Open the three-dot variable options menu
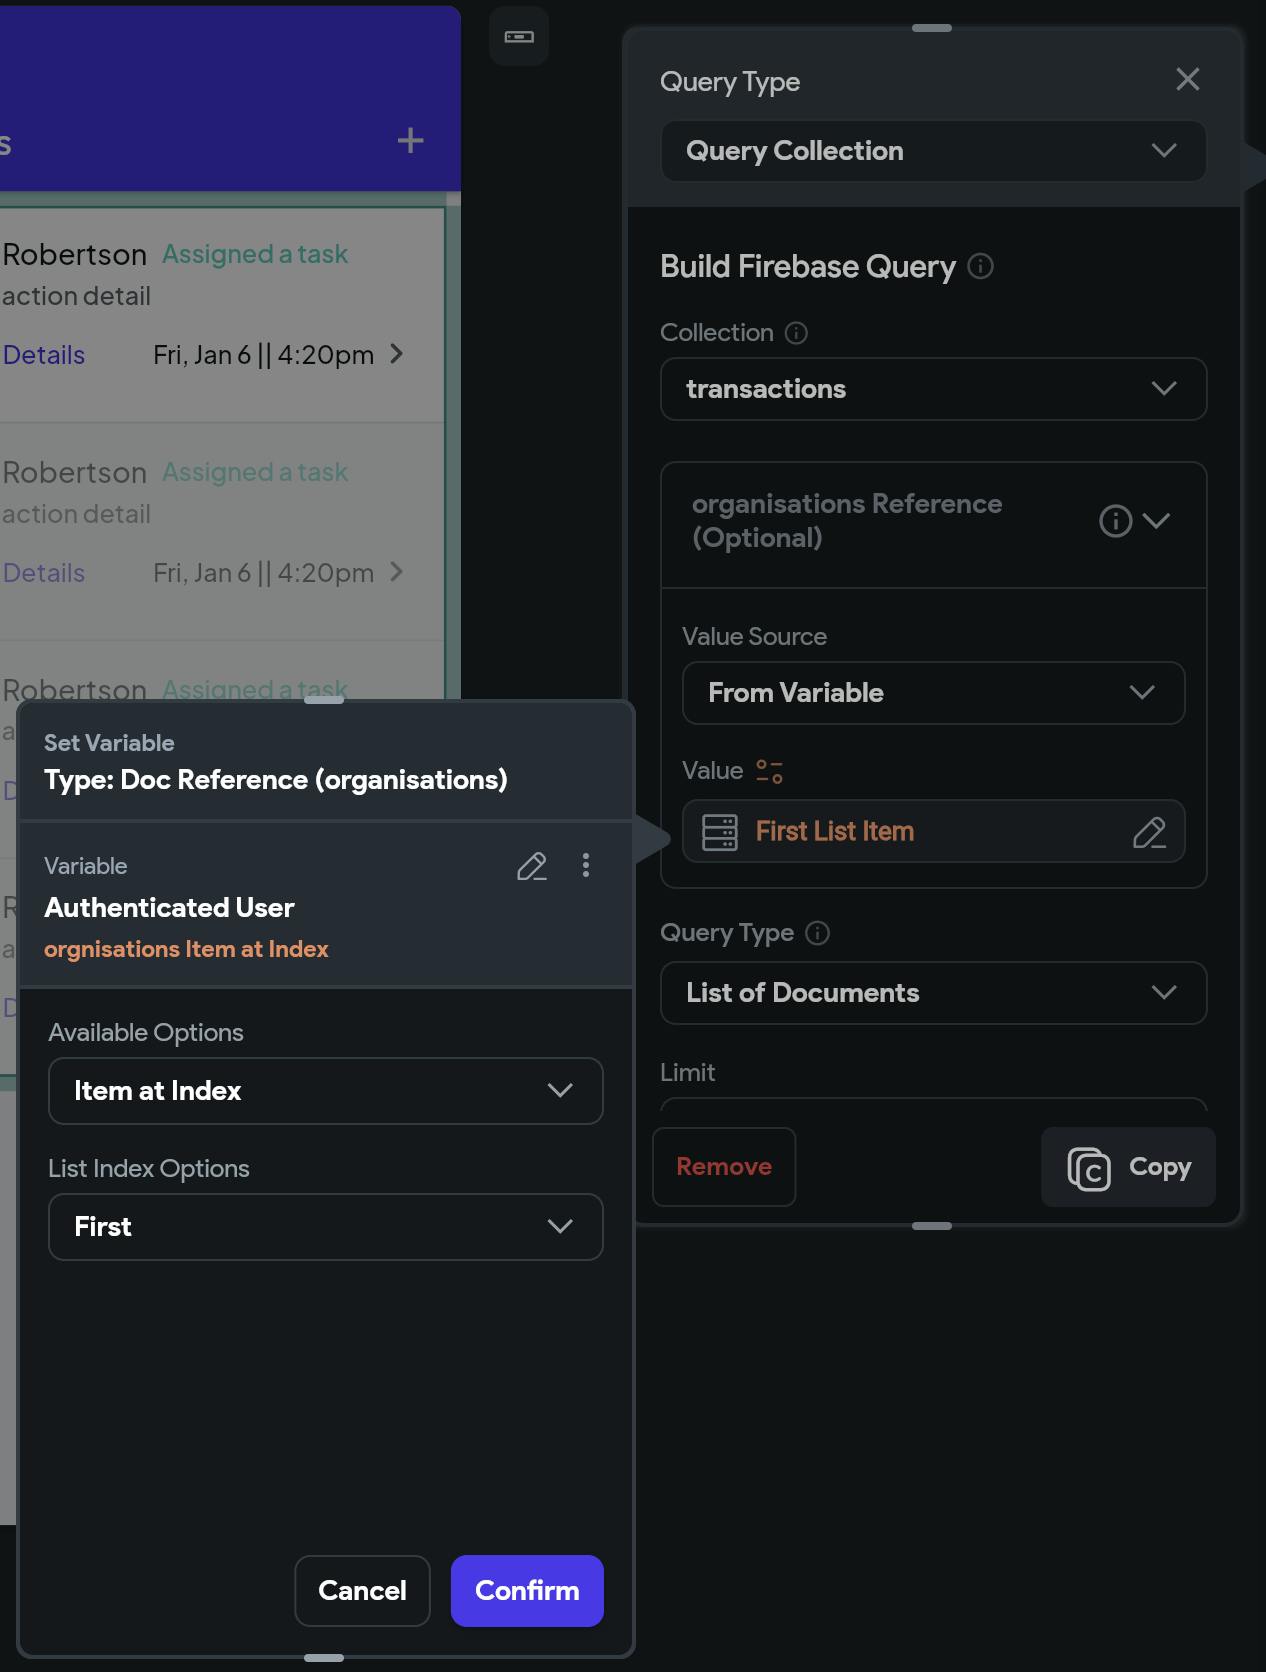 [x=586, y=866]
